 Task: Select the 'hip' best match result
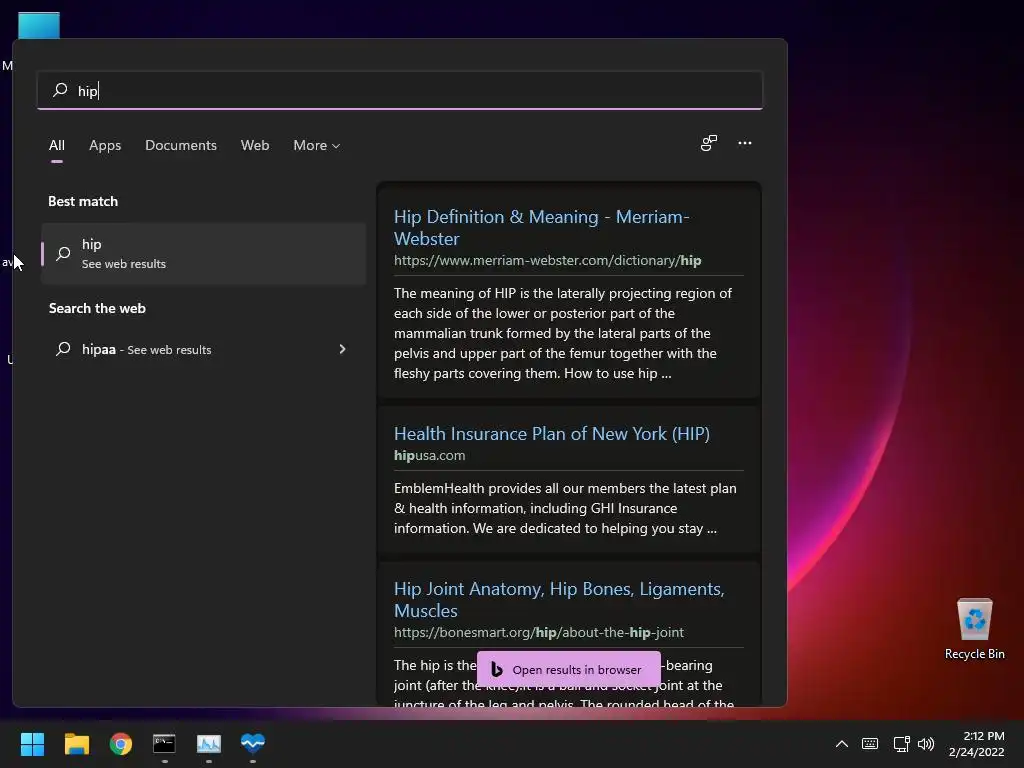pos(203,253)
